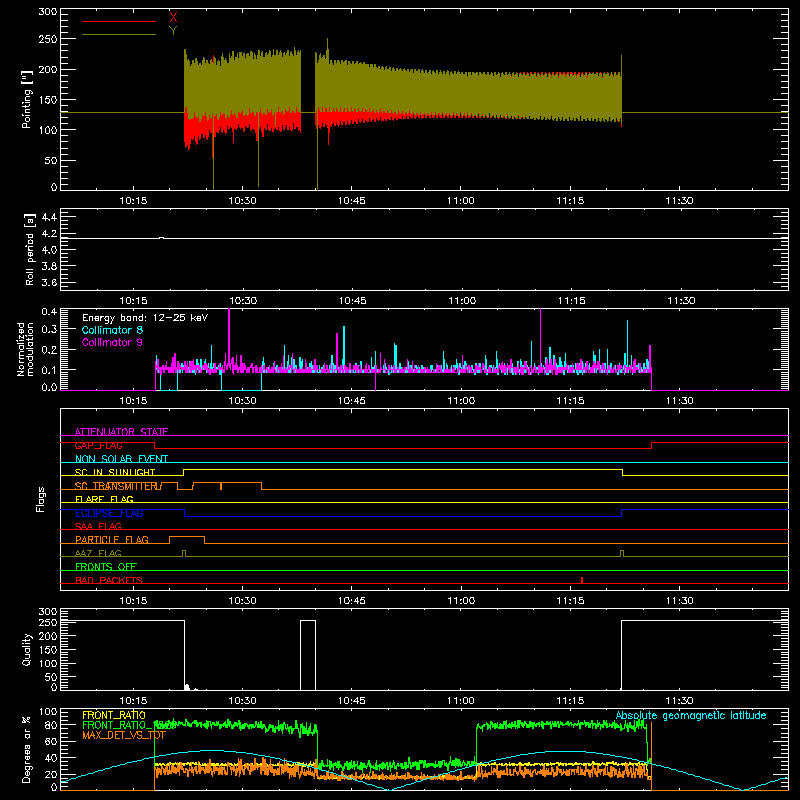
Task: Click the 10:30 tick under the Roll period plot
Action: click(243, 301)
